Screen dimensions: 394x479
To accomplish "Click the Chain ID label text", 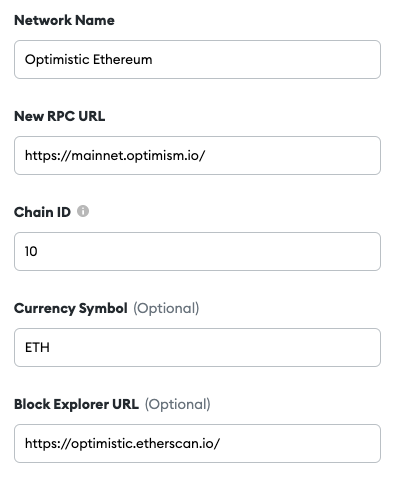I will [42, 212].
